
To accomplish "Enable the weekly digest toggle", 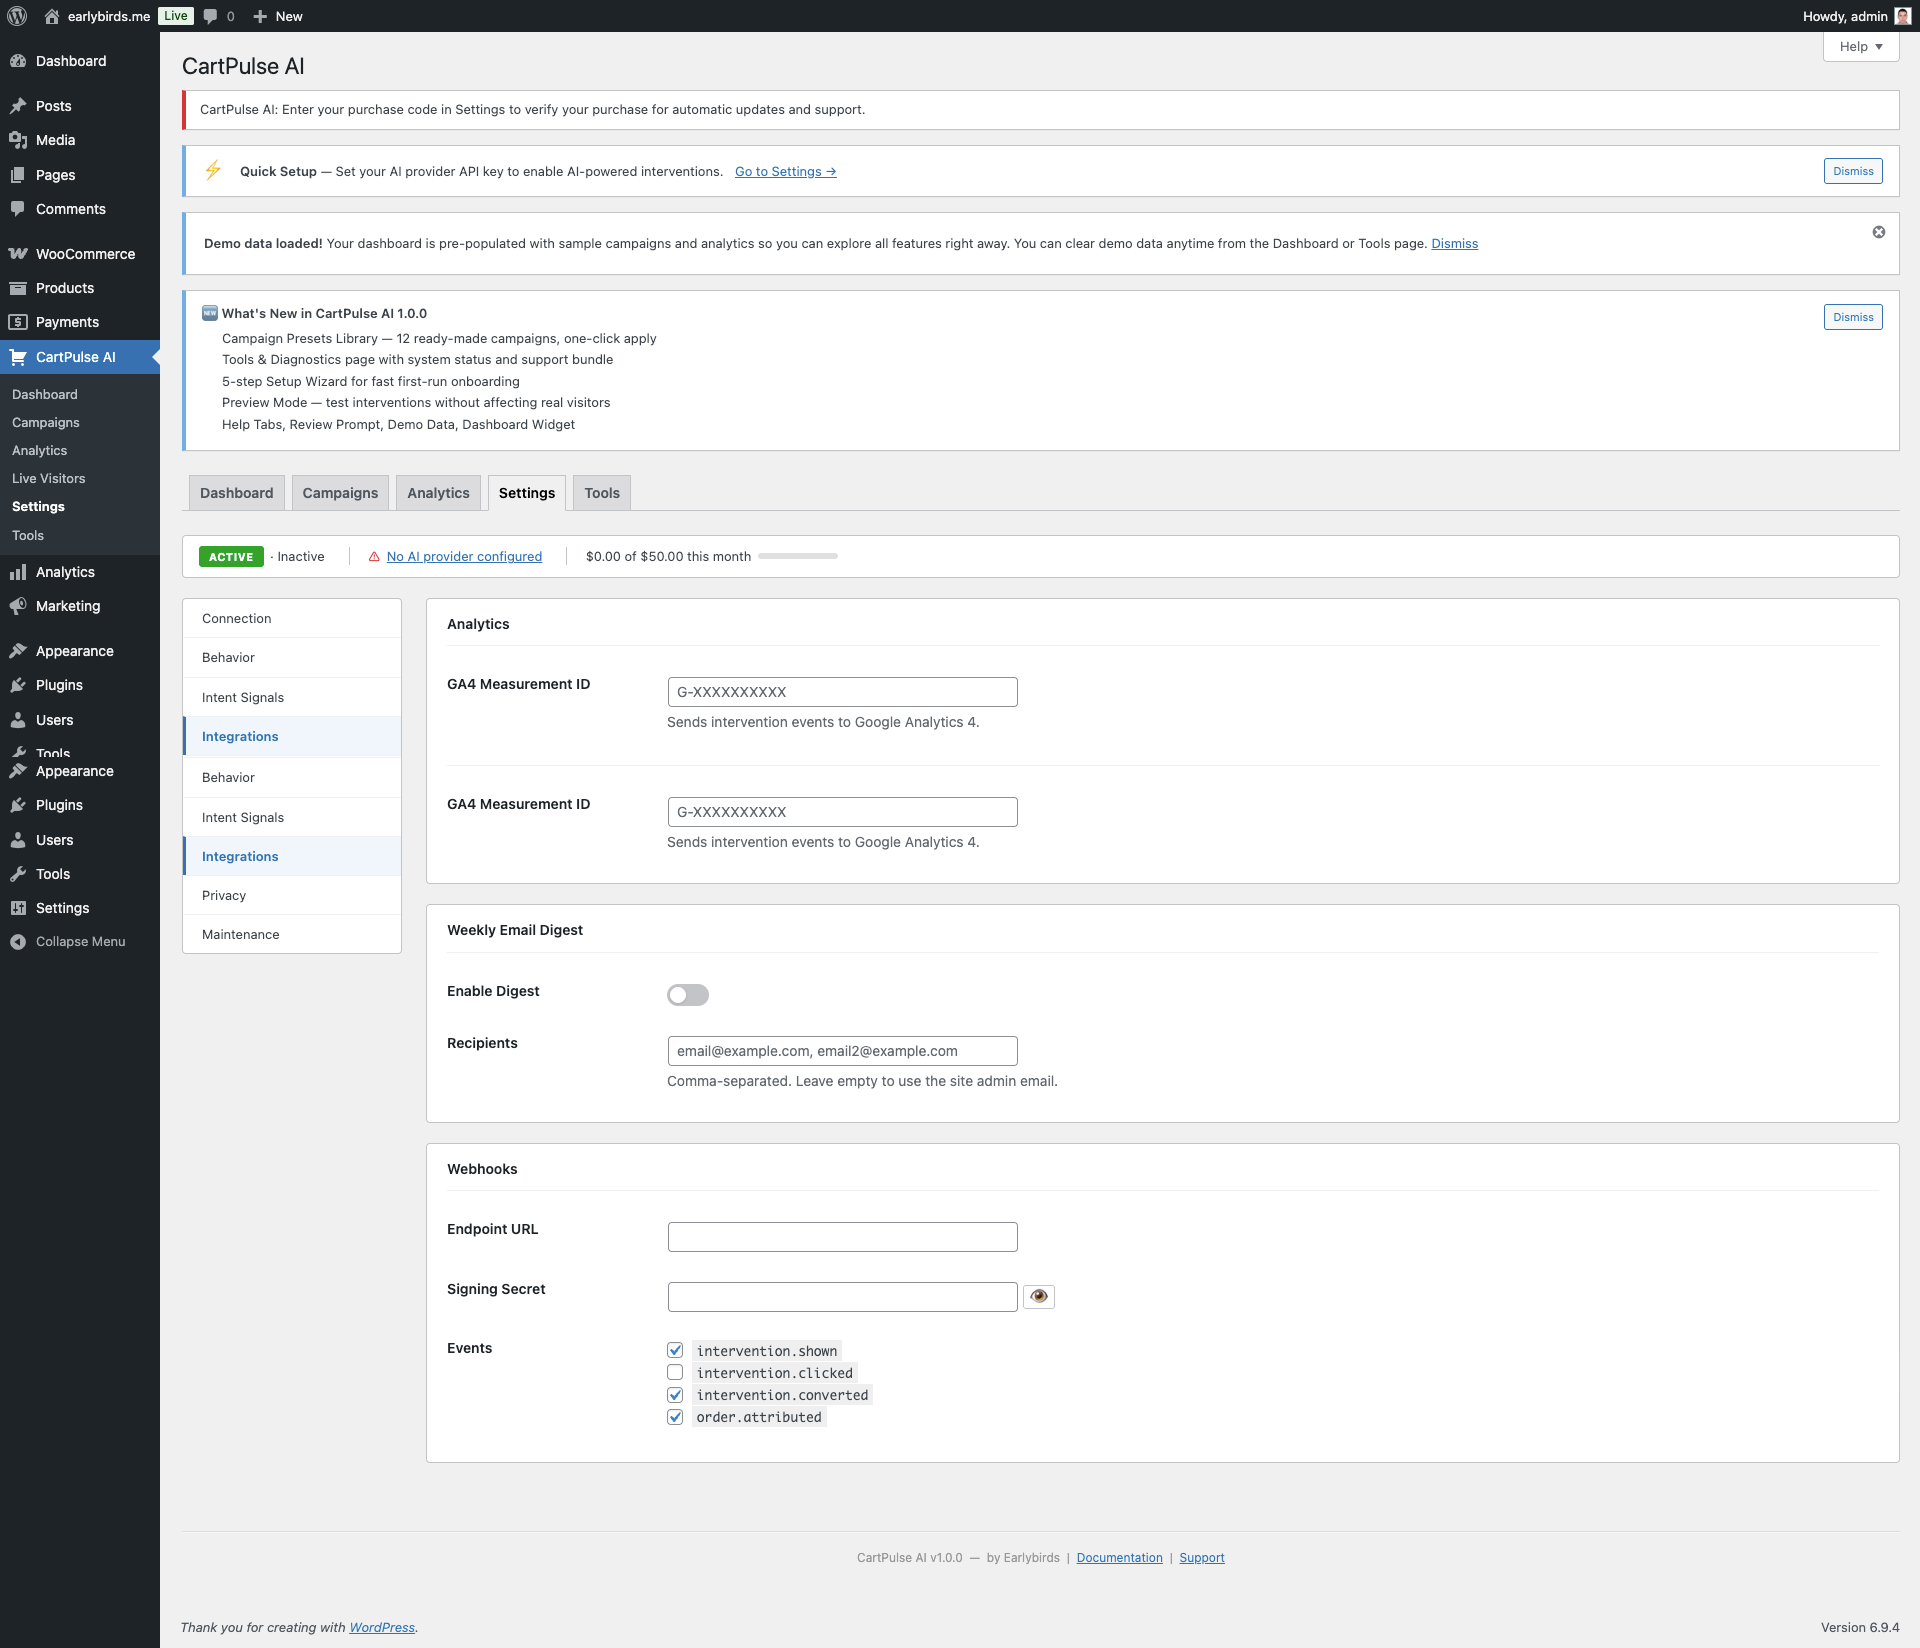I will [687, 994].
